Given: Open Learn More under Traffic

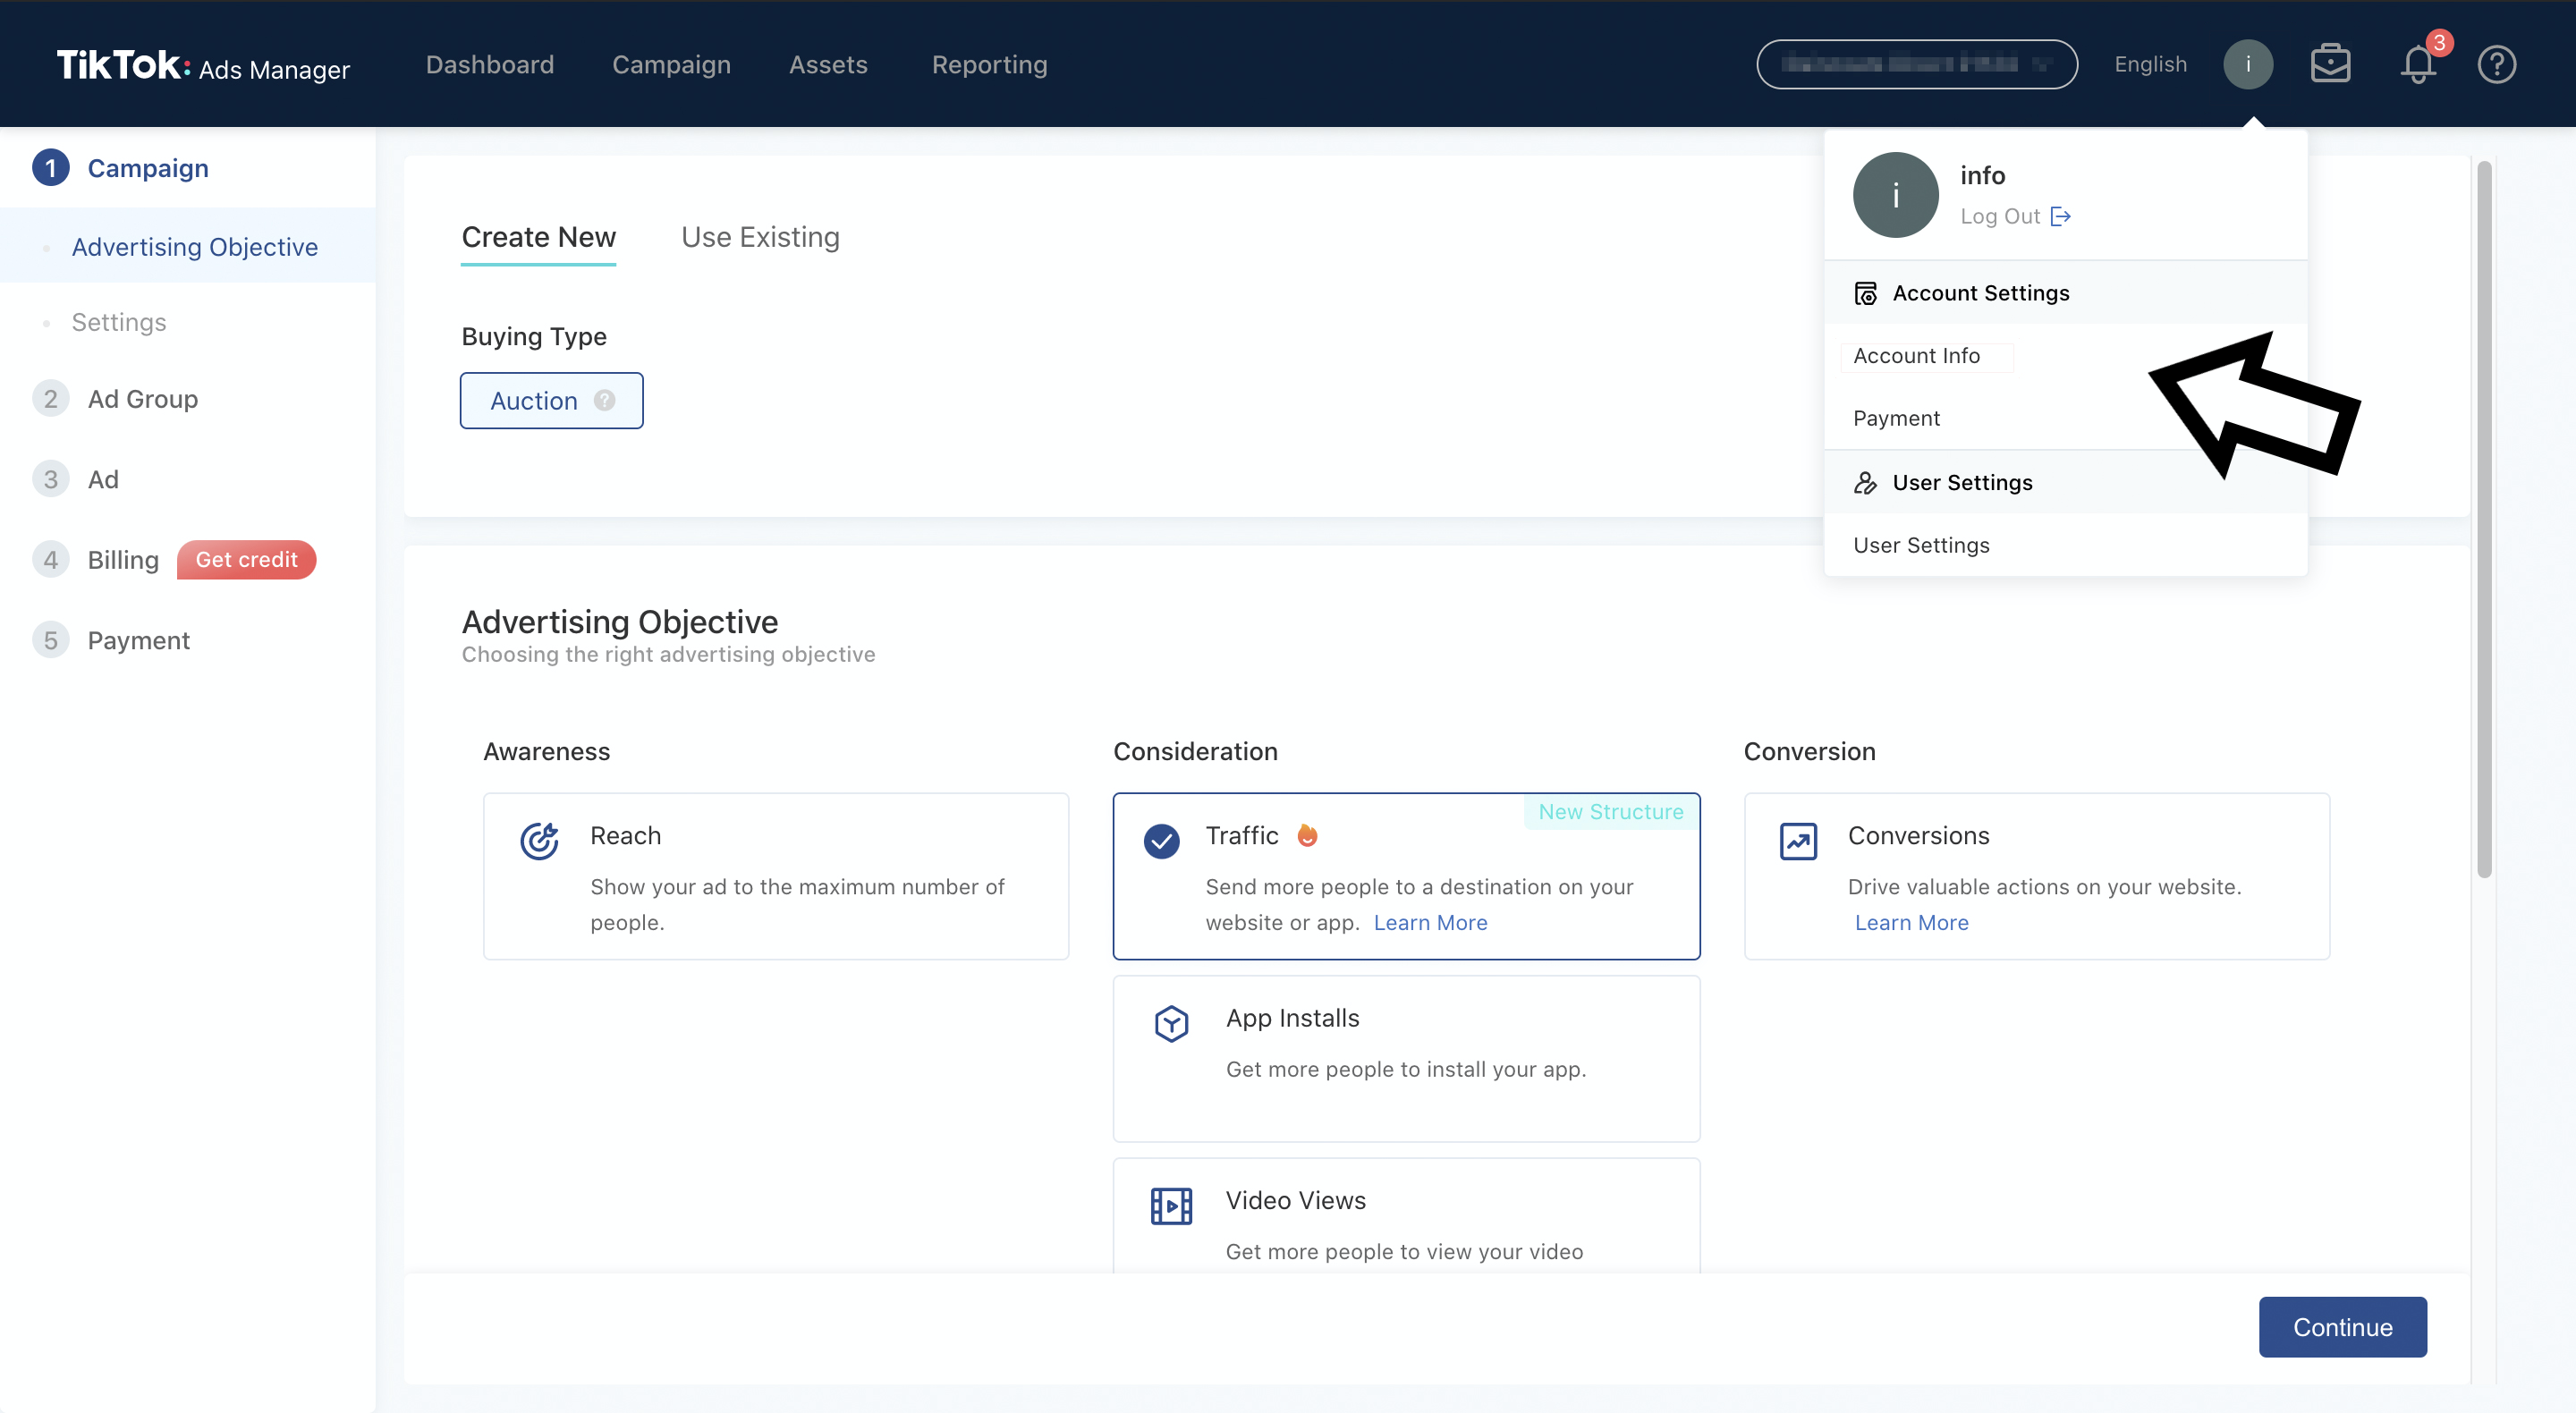Looking at the screenshot, I should pos(1430,922).
